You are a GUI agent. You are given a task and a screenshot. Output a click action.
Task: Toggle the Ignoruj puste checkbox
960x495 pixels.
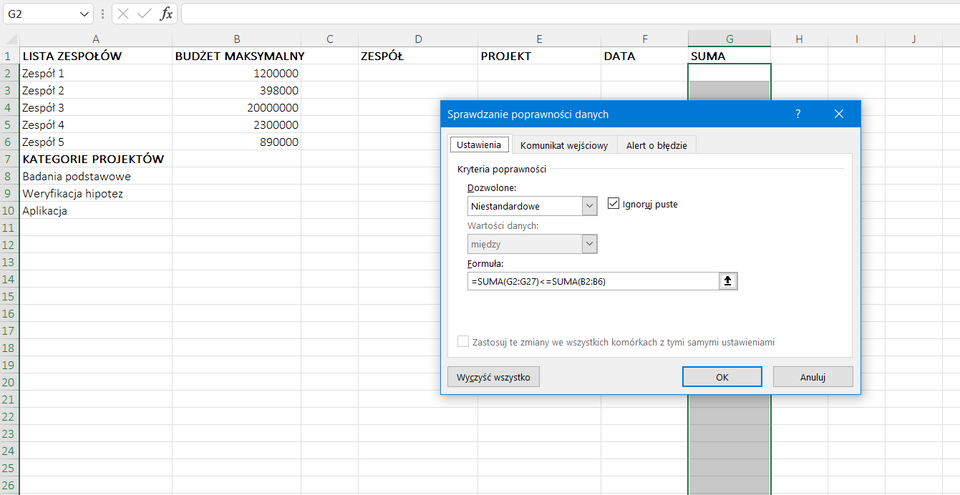pyautogui.click(x=614, y=204)
